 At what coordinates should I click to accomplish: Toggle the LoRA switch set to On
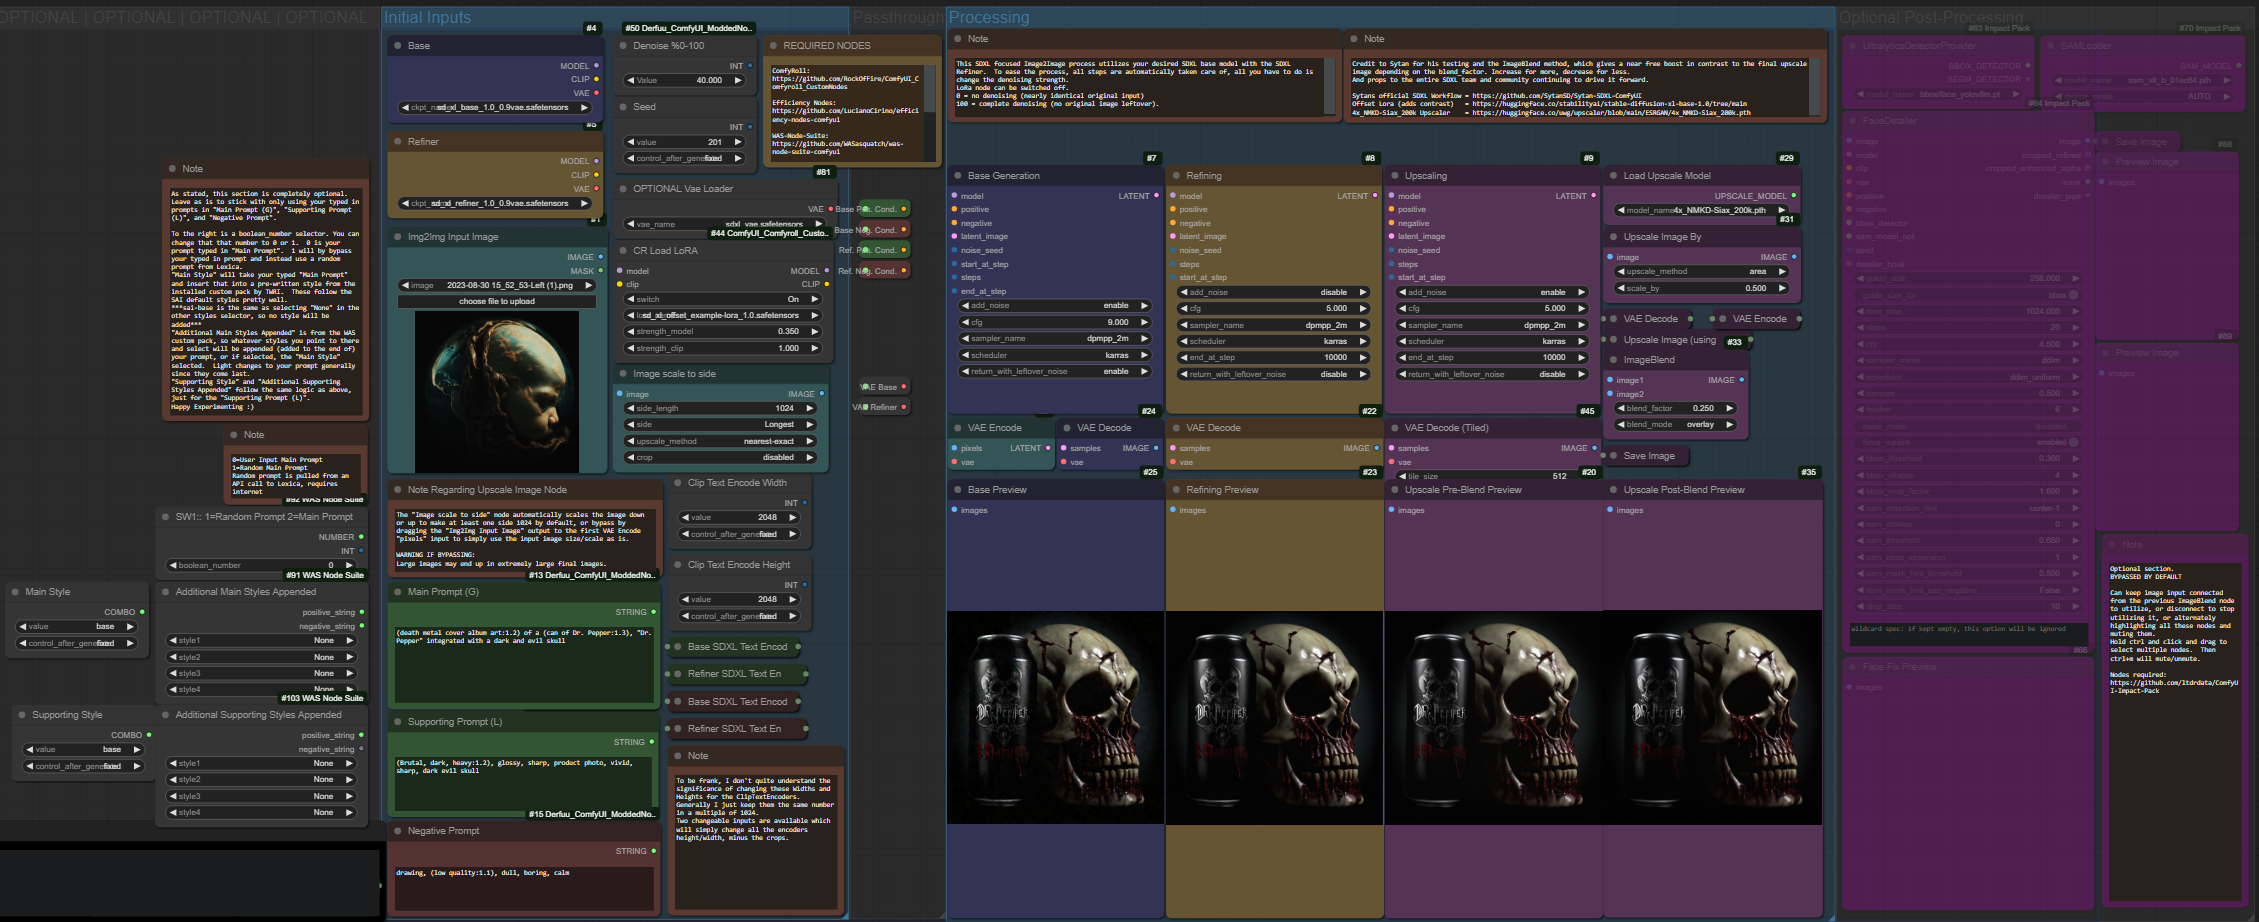click(722, 299)
